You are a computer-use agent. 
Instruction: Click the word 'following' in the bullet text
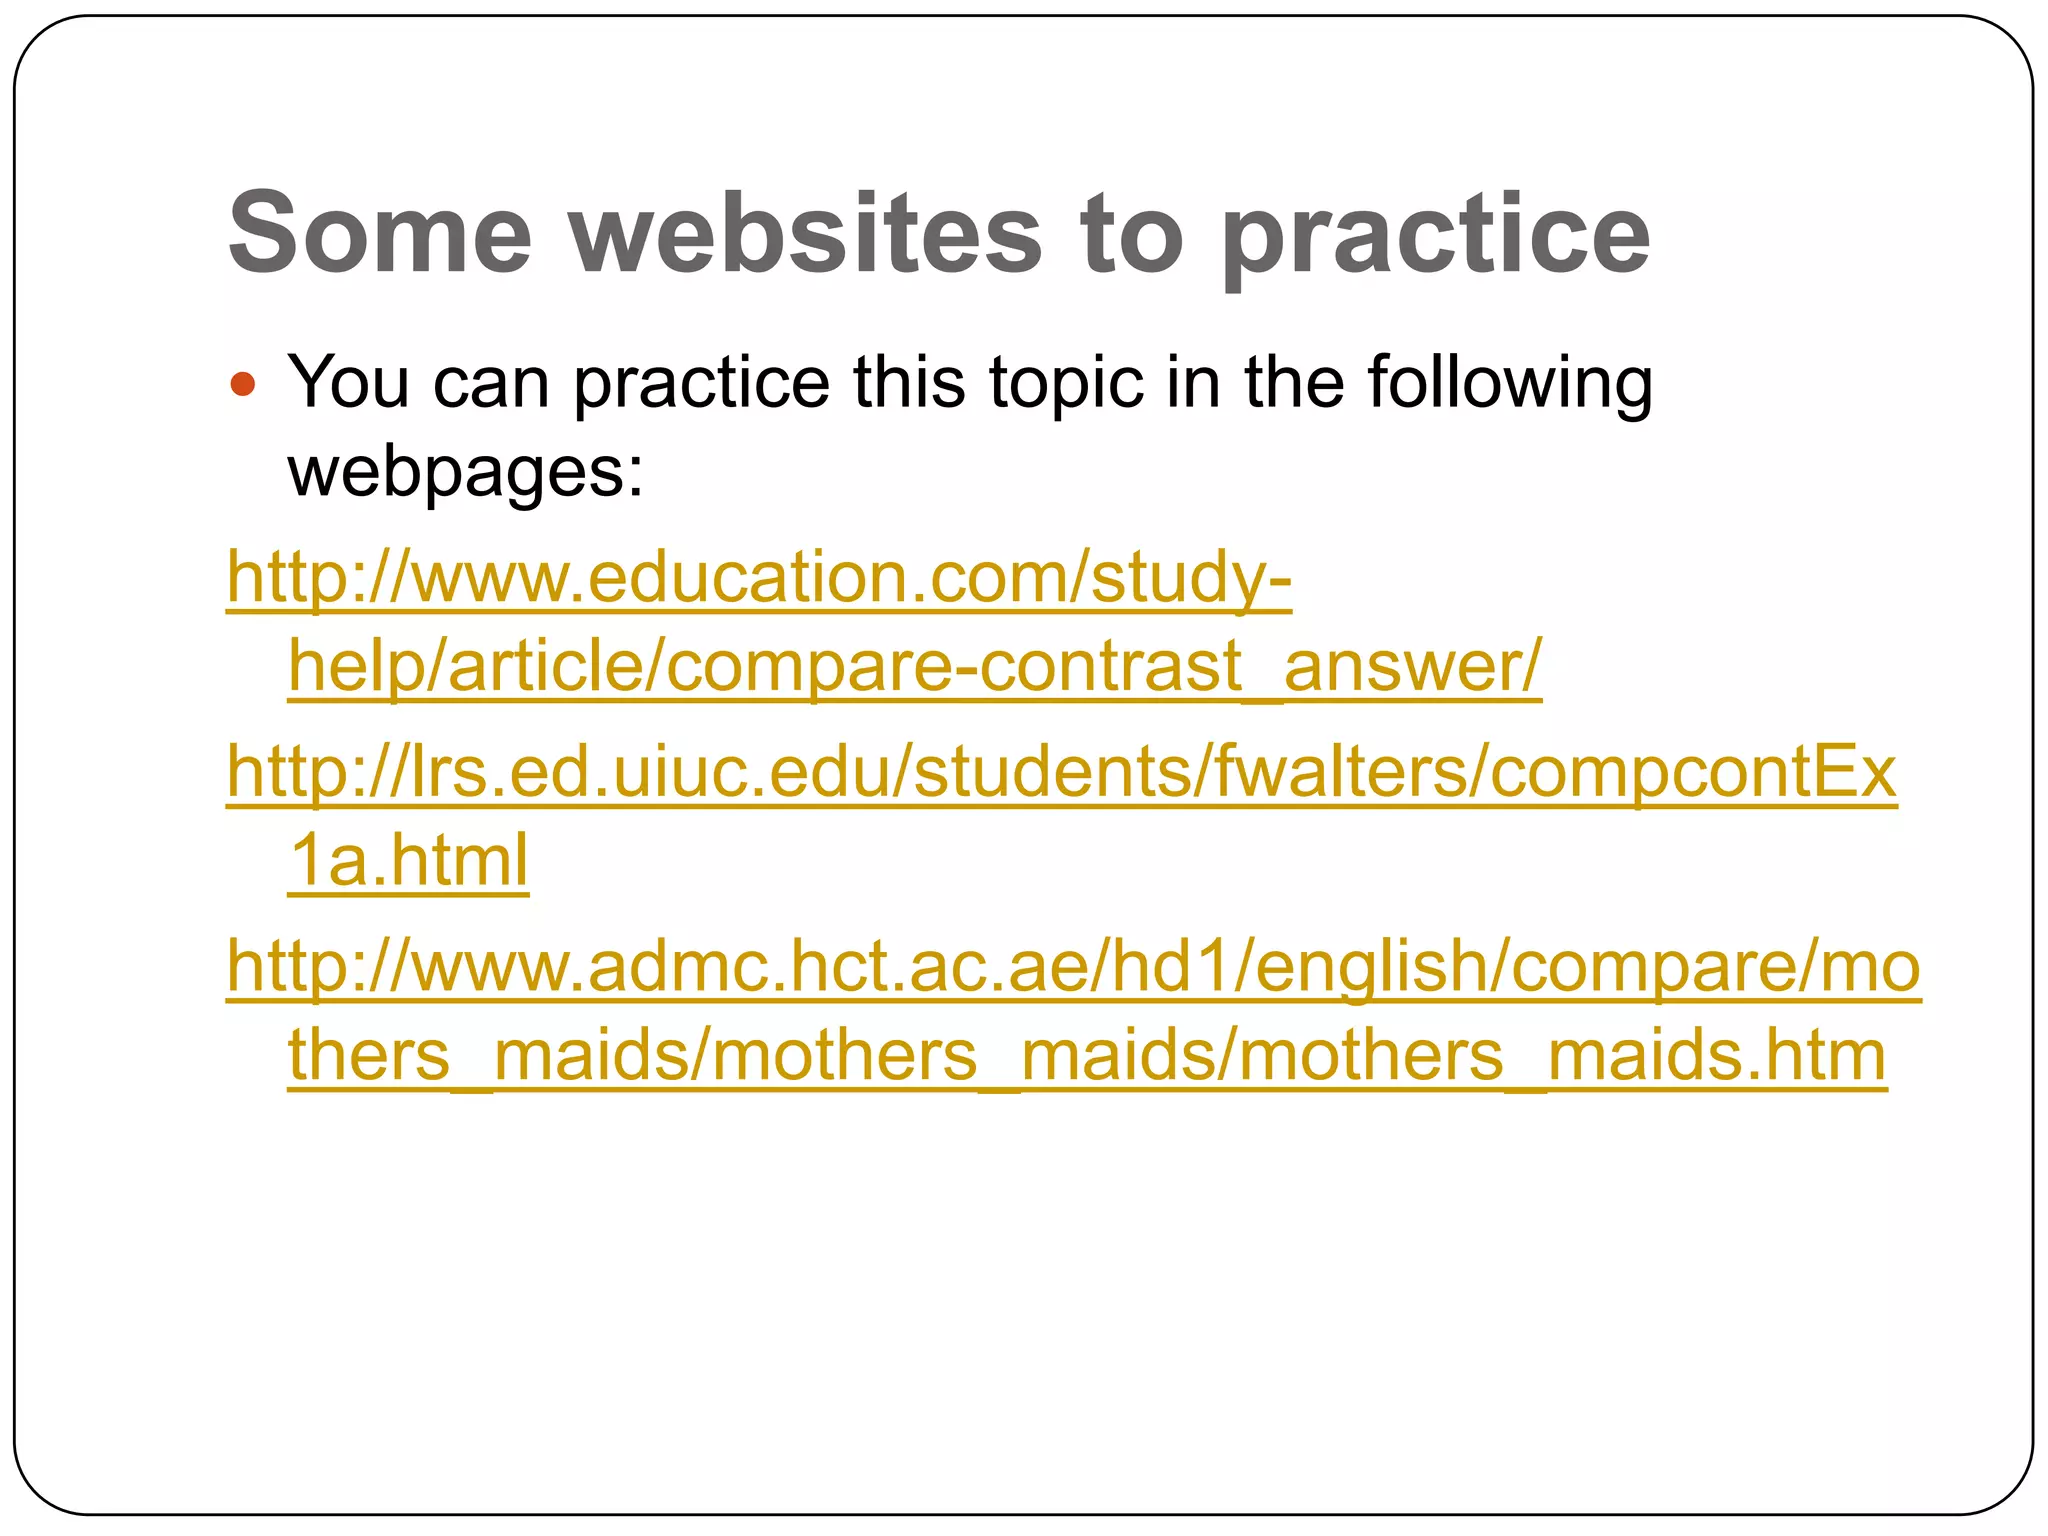tap(1510, 383)
